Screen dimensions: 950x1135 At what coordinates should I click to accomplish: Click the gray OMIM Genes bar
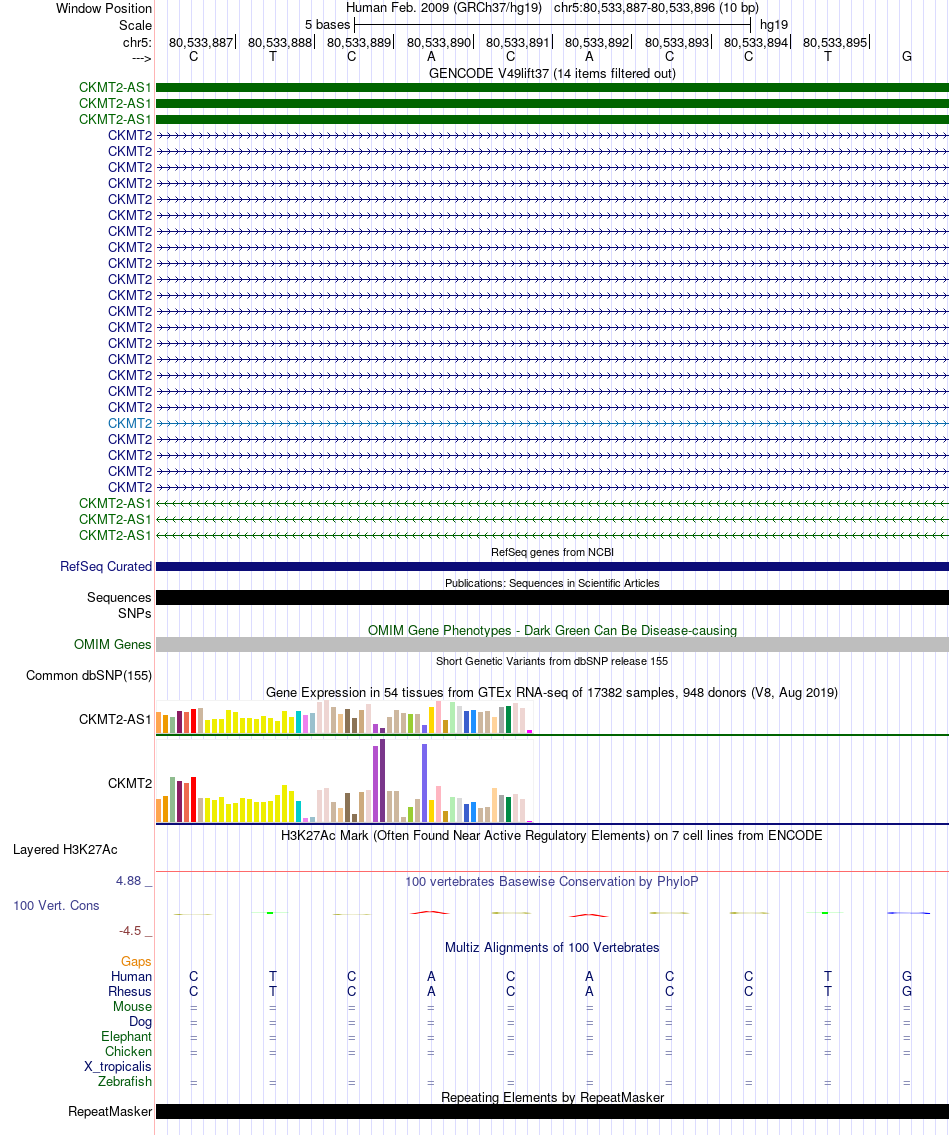552,644
